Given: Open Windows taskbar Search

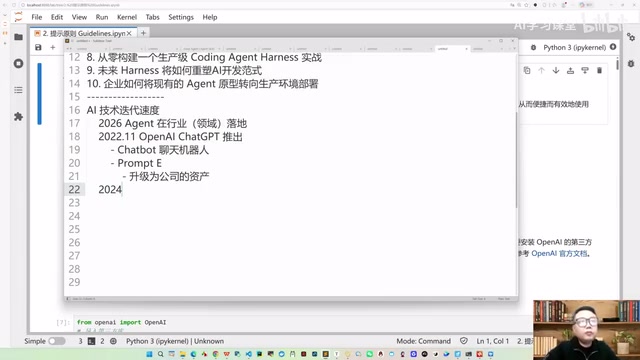Looking at the screenshot, I should [160, 354].
